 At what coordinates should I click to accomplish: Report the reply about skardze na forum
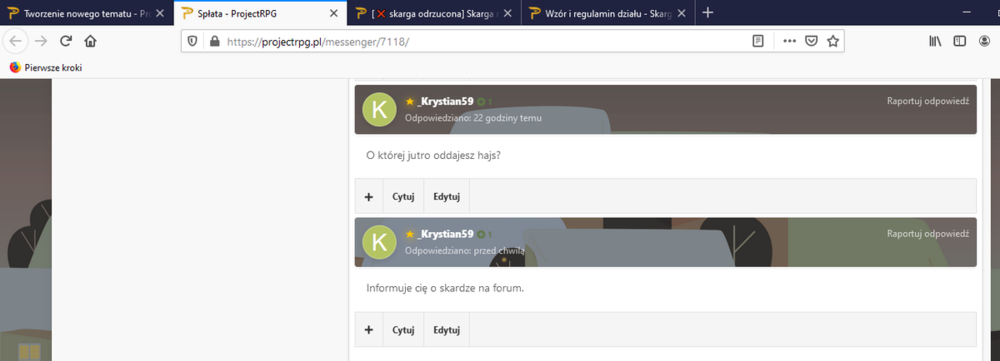[x=928, y=233]
